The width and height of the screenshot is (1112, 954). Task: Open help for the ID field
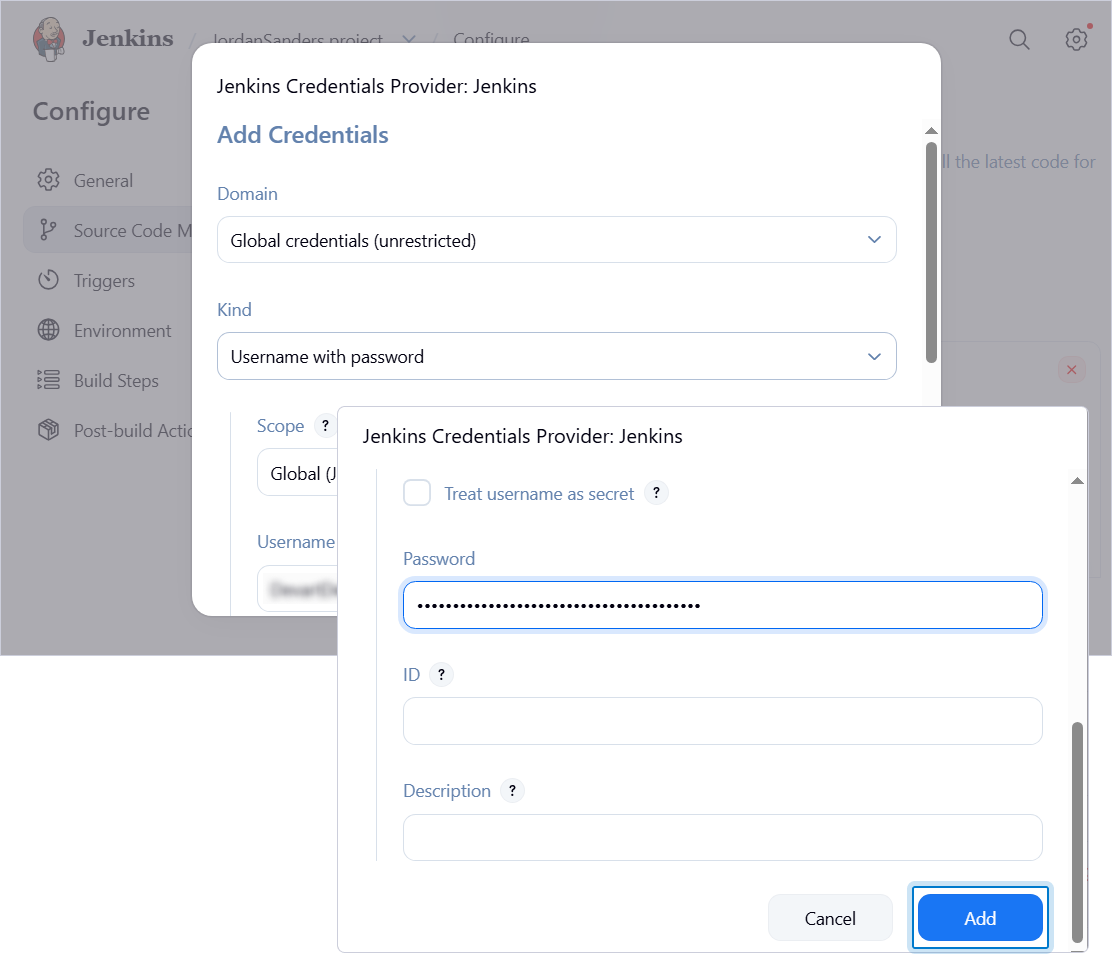441,674
